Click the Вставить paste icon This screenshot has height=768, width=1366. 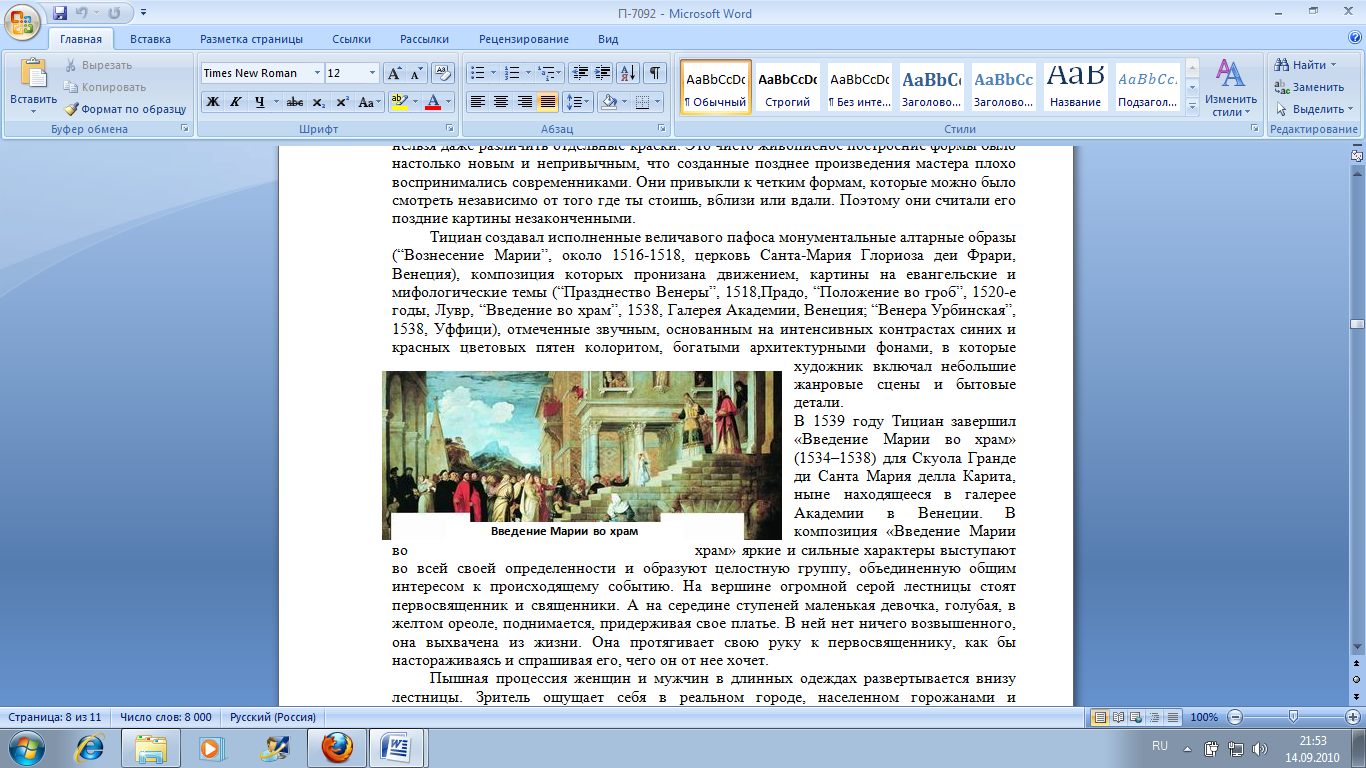coord(34,74)
